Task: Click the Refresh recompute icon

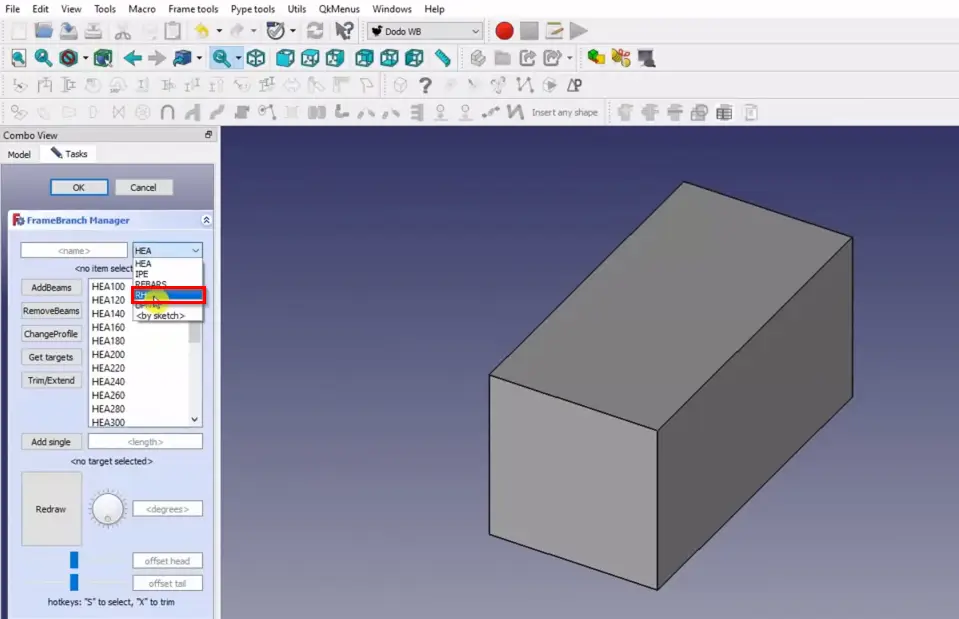Action: point(314,31)
